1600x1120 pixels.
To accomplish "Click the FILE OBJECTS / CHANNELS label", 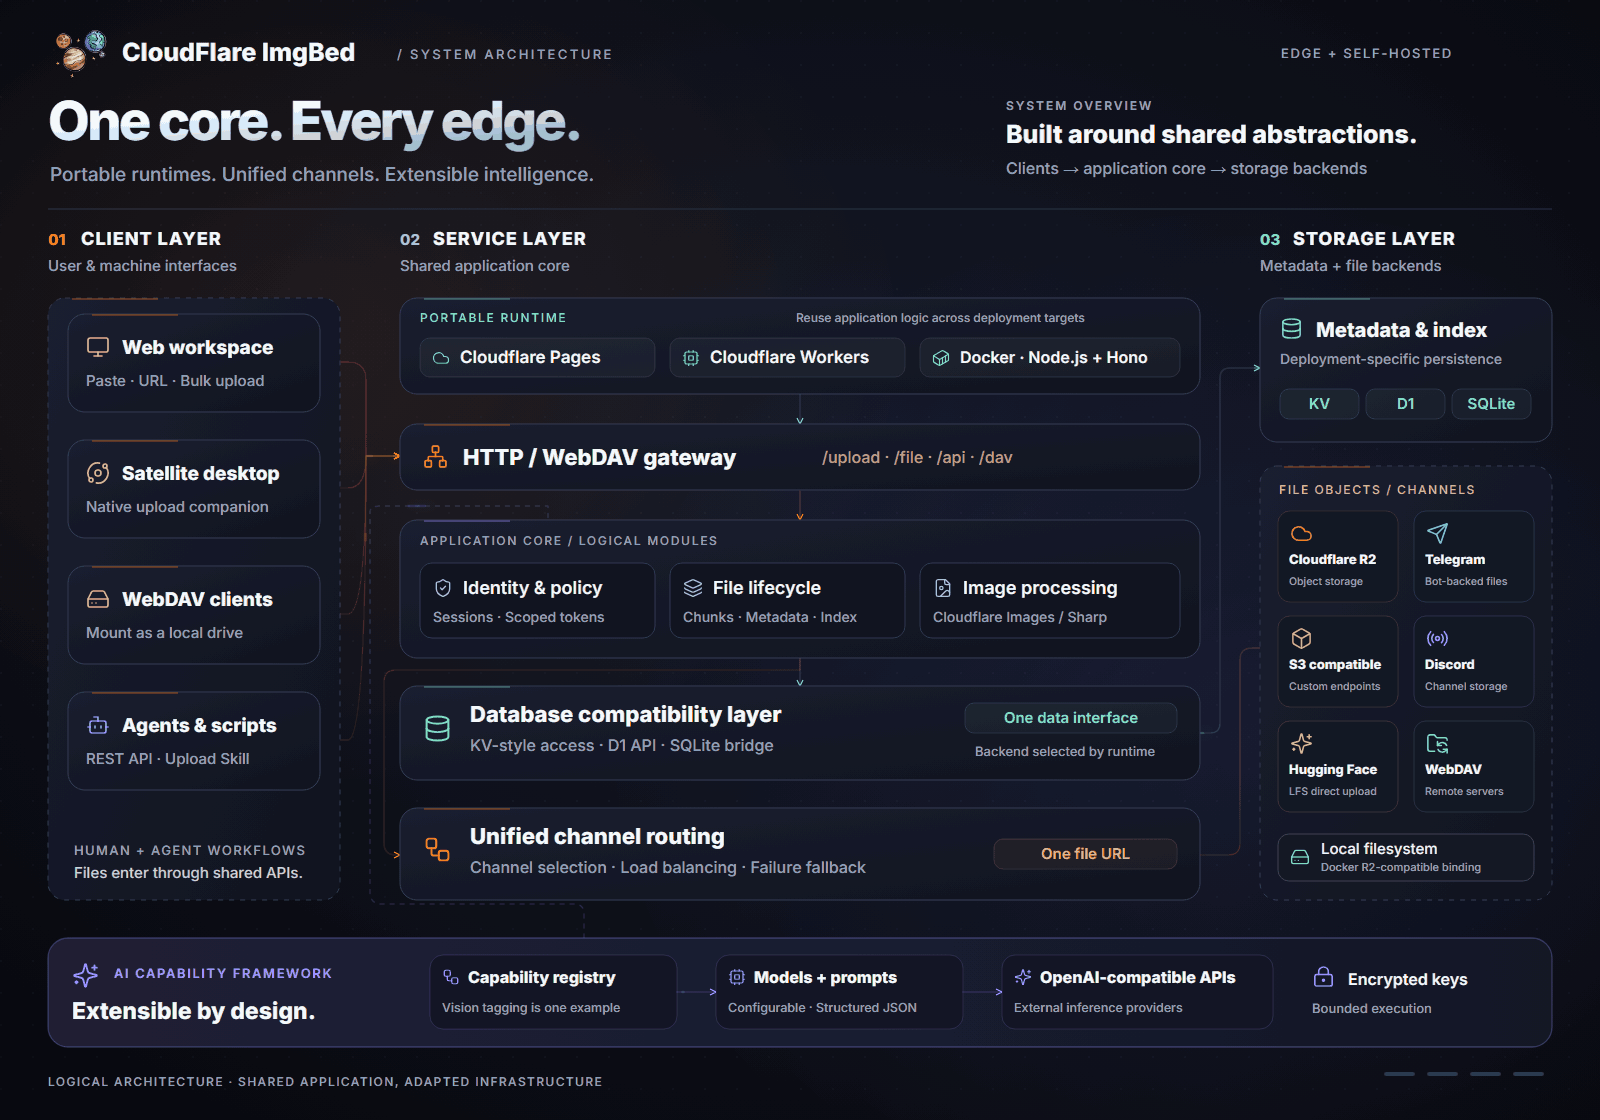I will tap(1377, 490).
